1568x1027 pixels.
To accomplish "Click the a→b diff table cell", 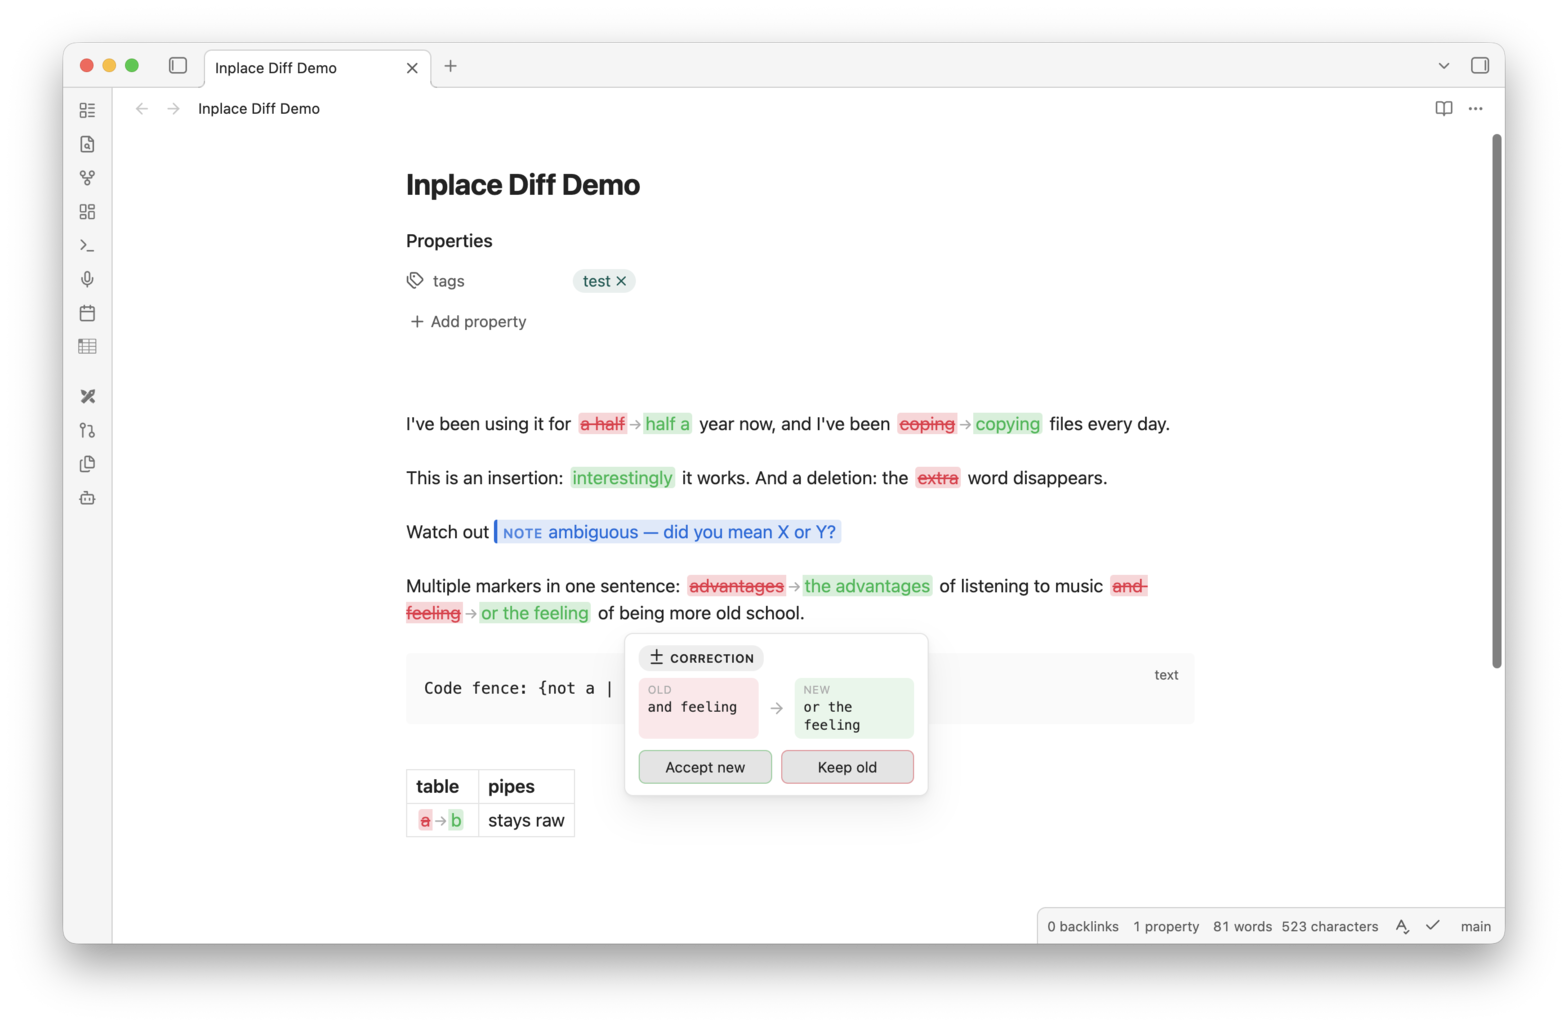I will point(441,820).
